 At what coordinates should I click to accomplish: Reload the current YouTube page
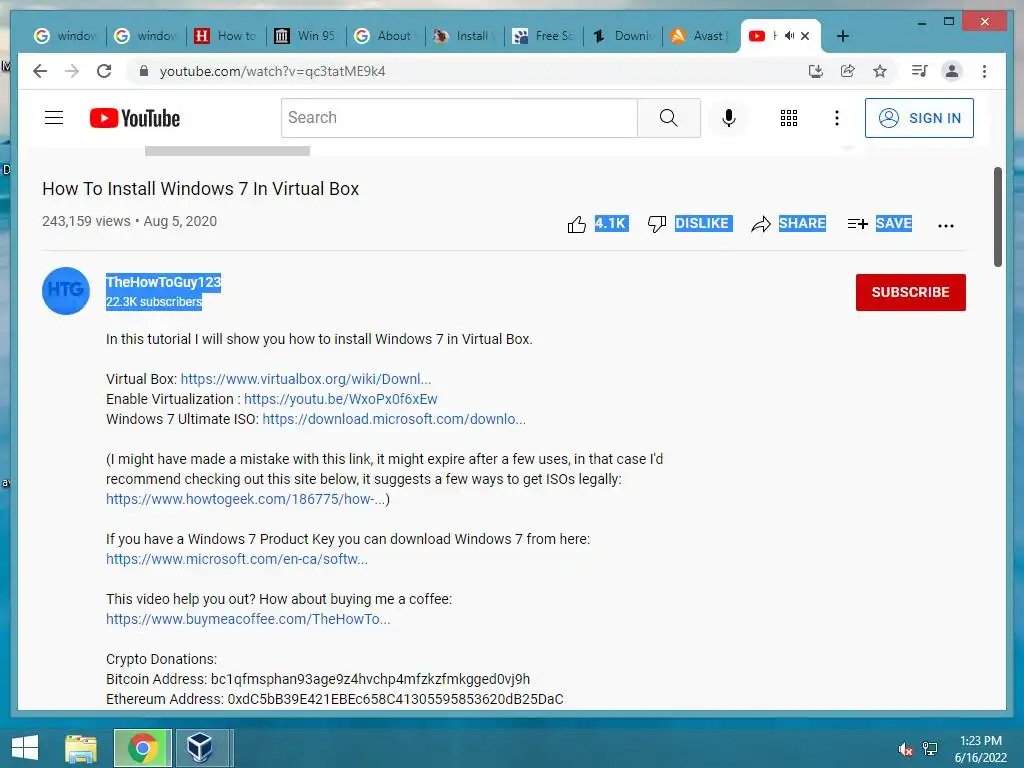(104, 71)
